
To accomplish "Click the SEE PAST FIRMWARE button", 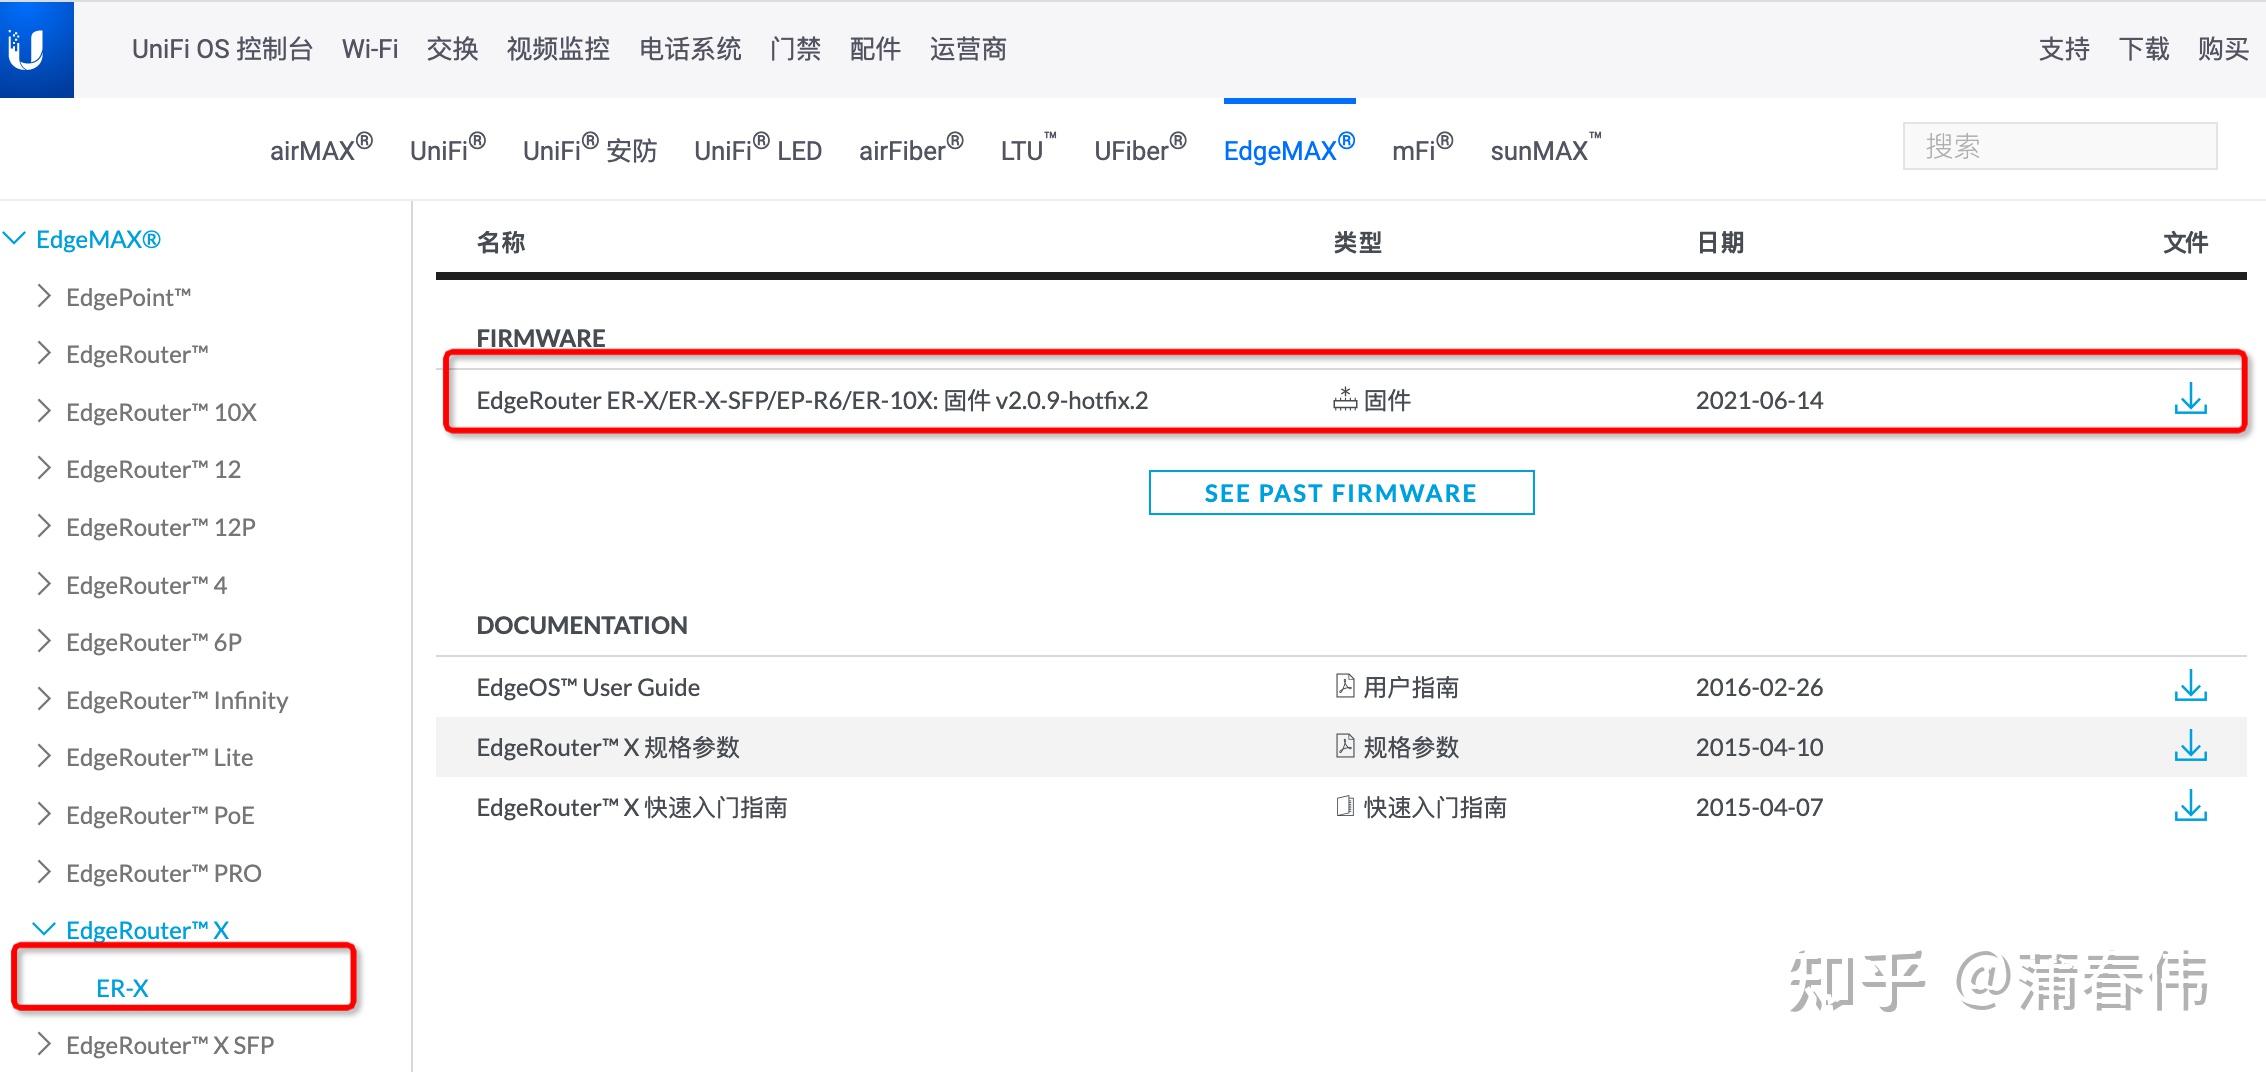I will (1341, 492).
